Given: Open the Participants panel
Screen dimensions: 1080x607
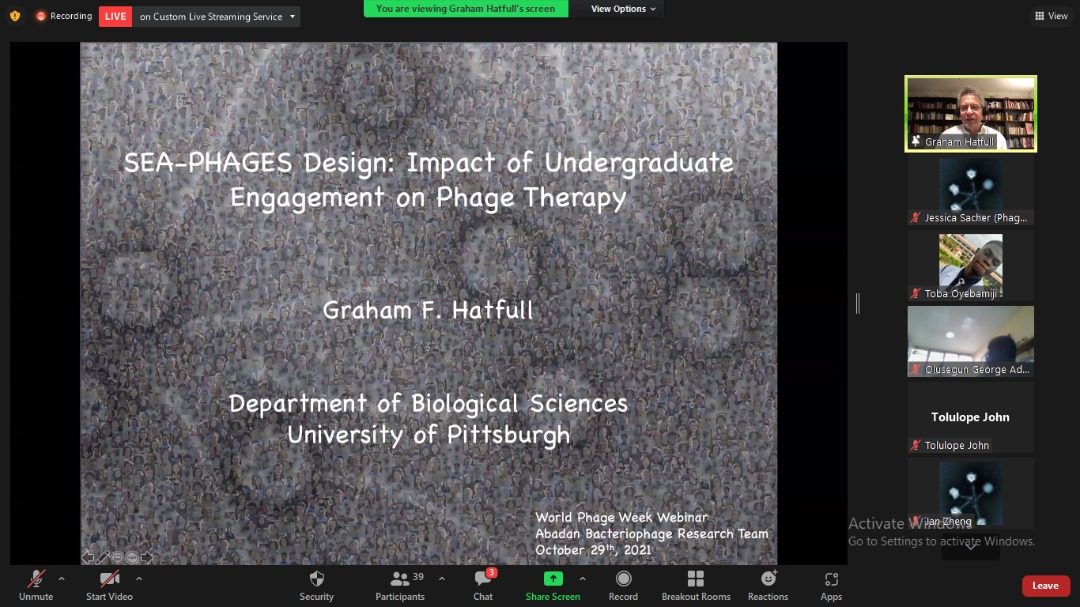Looking at the screenshot, I should [399, 586].
